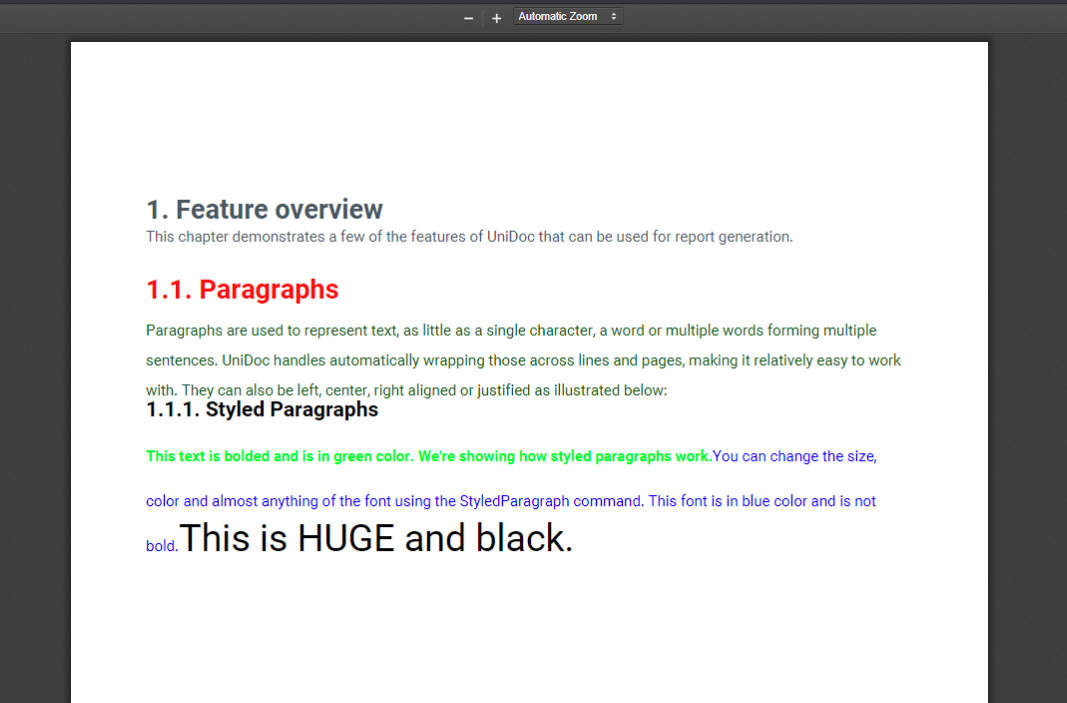Click the subheading '1.1.1. Styled Paragraphs'
1067x703 pixels.
(x=262, y=409)
